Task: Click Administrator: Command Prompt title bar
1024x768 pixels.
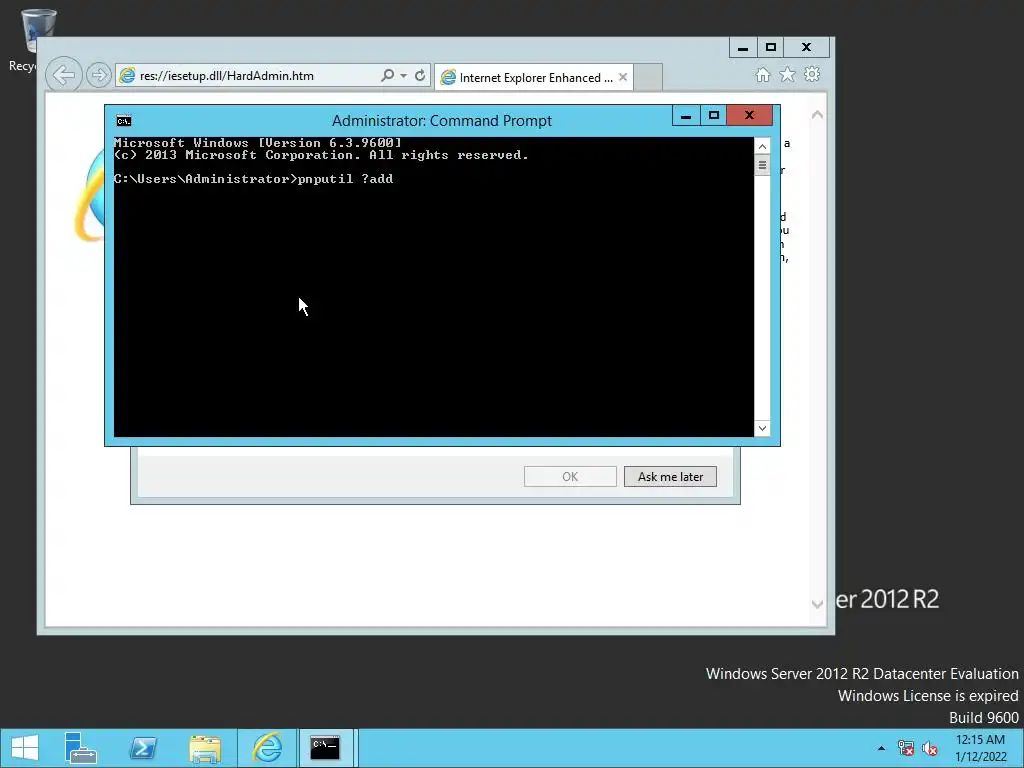Action: pos(441,121)
